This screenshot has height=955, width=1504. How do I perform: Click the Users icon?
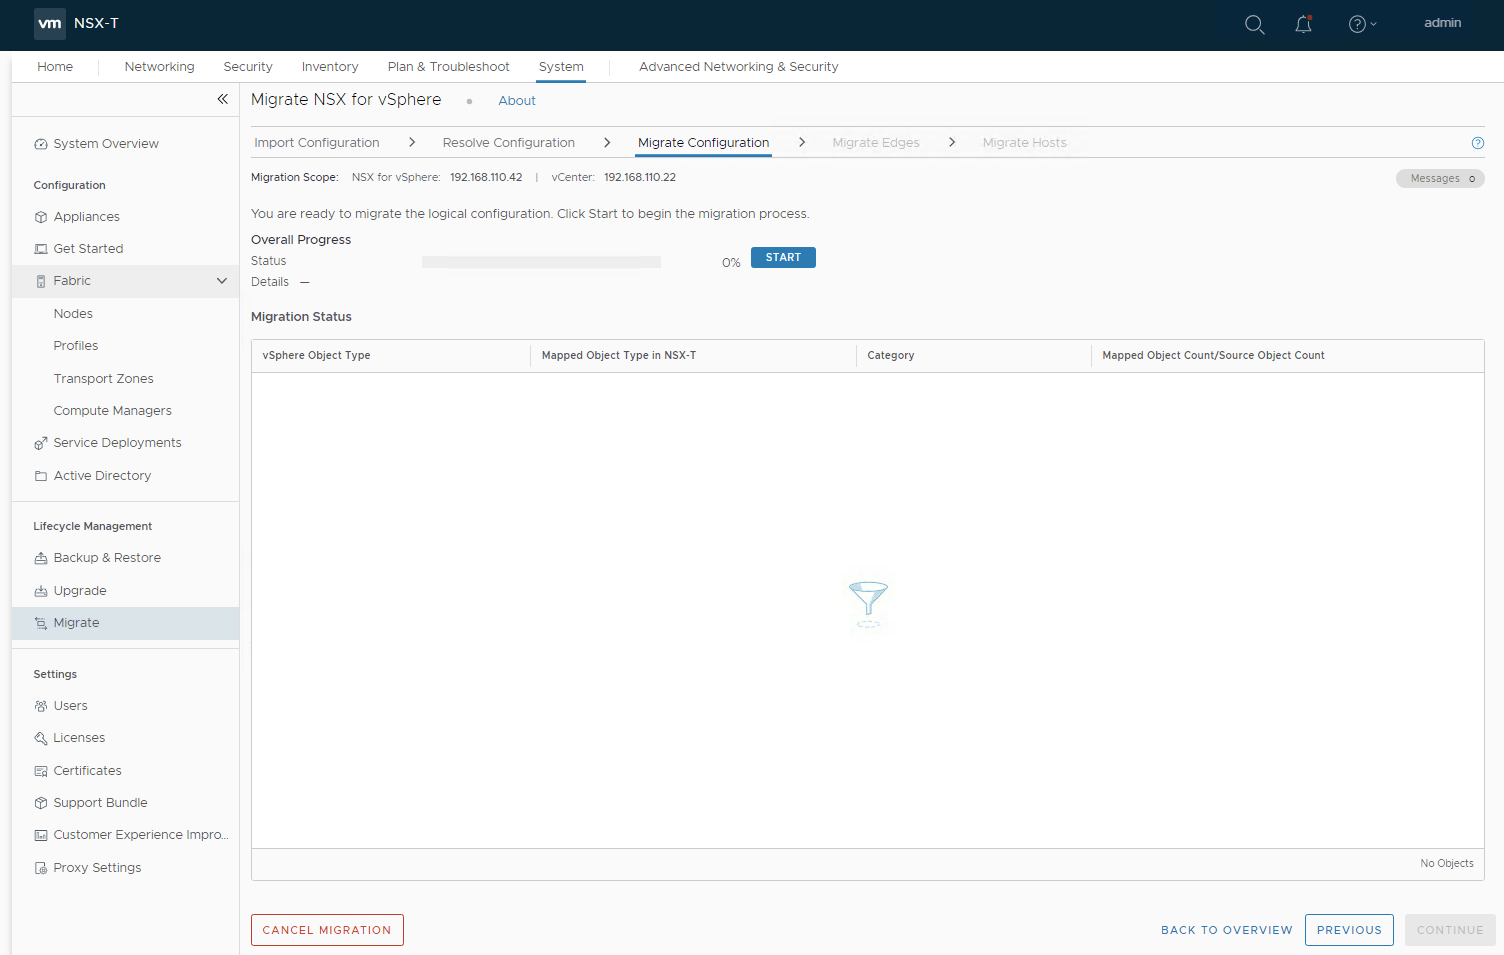[41, 706]
